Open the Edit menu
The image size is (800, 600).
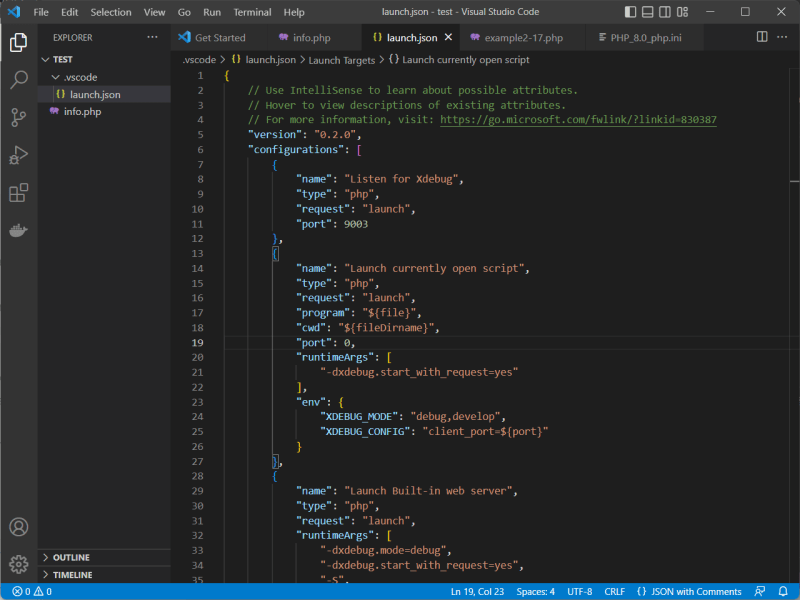[x=69, y=12]
